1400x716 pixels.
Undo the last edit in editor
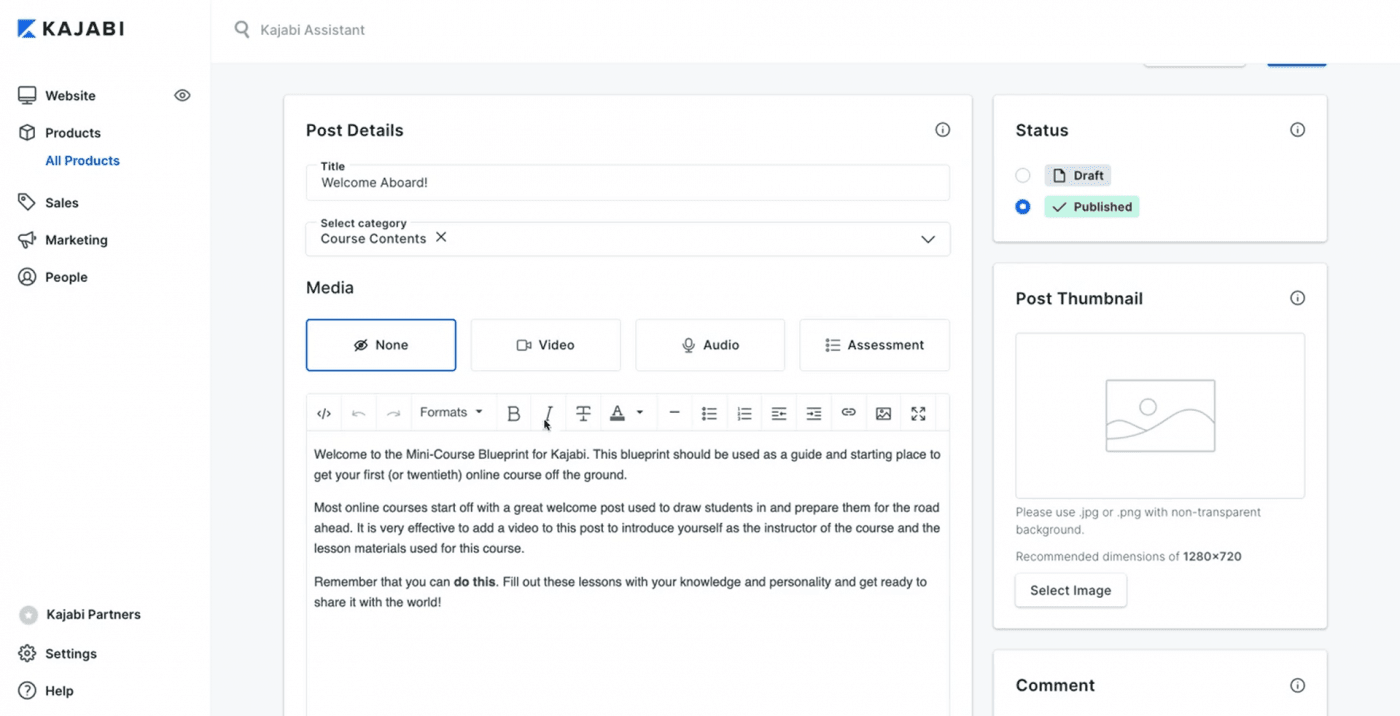[x=359, y=413]
